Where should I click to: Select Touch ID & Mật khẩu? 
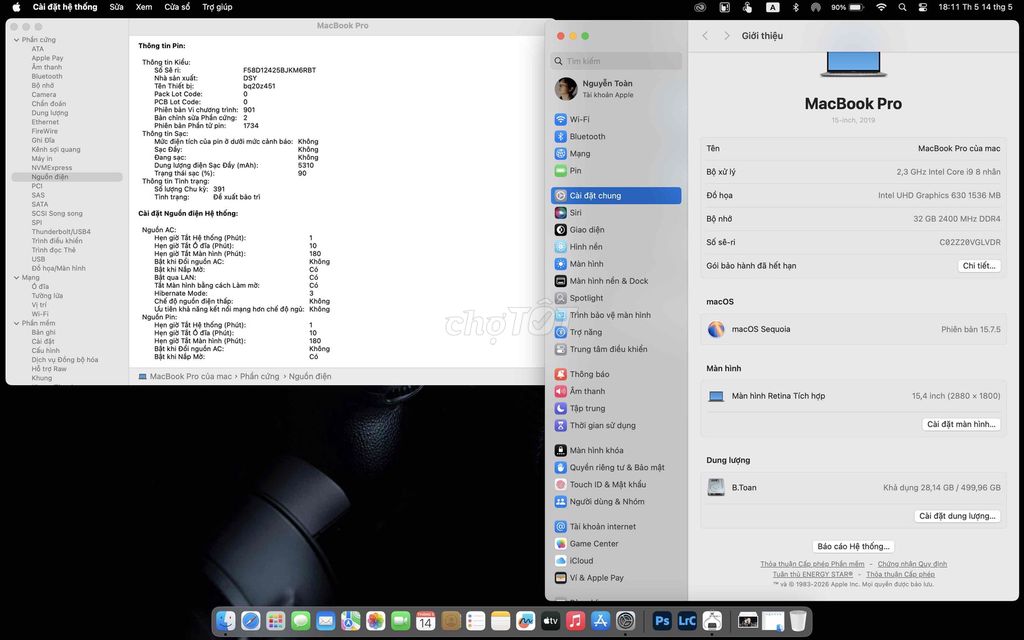pos(616,485)
